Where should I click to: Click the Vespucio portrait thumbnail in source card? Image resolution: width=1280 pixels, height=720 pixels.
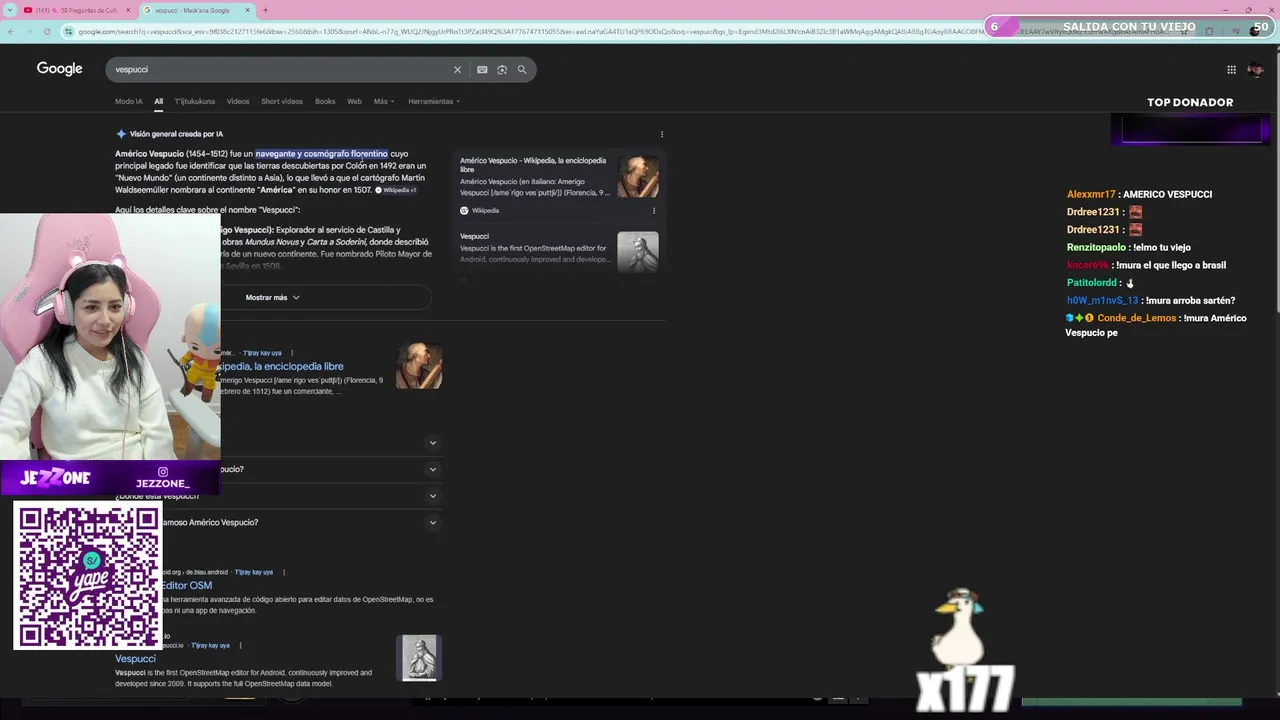click(638, 177)
